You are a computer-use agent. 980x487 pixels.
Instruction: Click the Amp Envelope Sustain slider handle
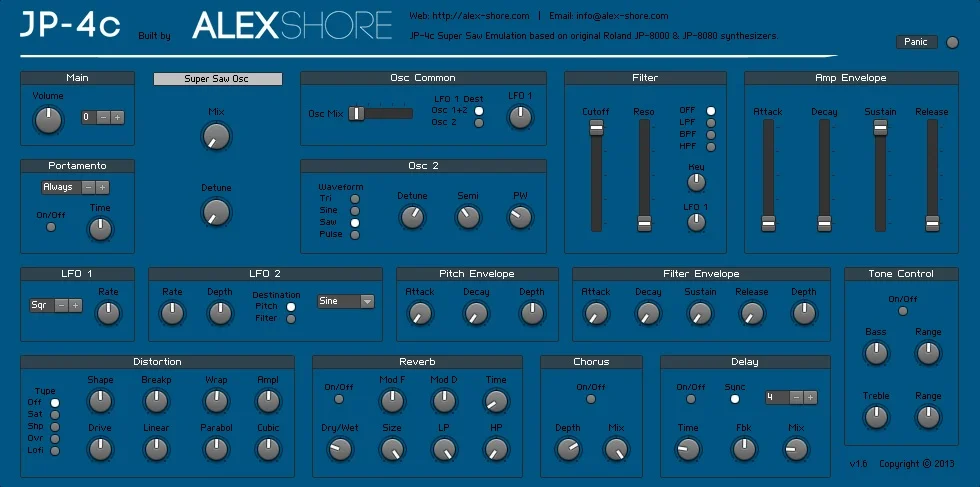[x=880, y=128]
